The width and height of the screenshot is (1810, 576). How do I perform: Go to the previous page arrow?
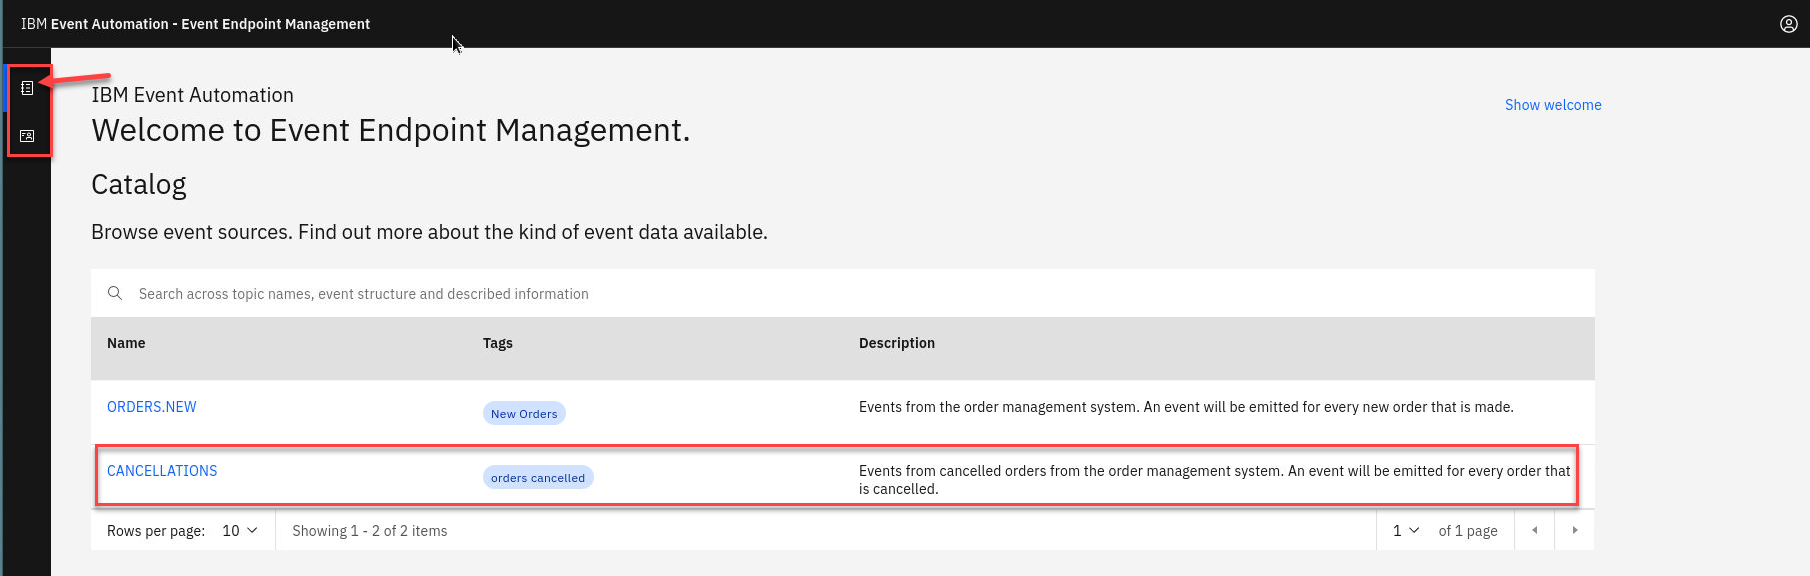pyautogui.click(x=1534, y=531)
